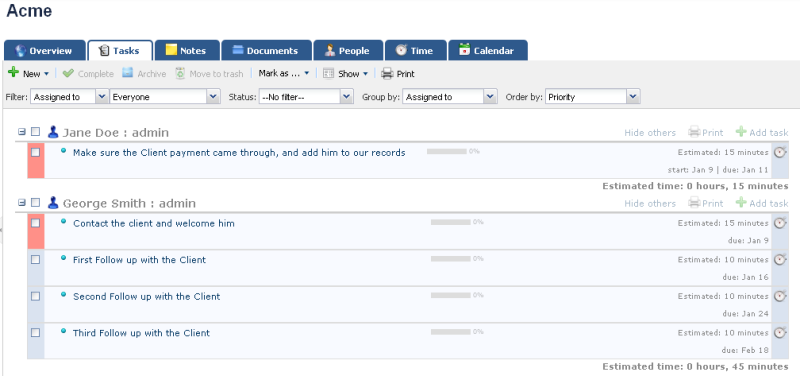Click the green plus New task icon
This screenshot has width=800, height=376.
(13, 73)
